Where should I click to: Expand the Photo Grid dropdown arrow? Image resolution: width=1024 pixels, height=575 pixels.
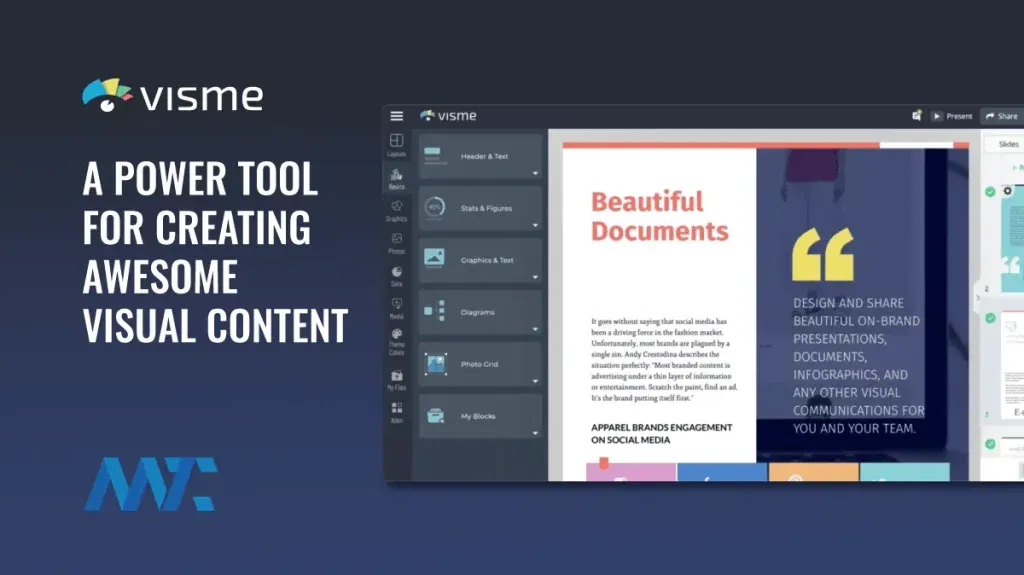coord(535,381)
